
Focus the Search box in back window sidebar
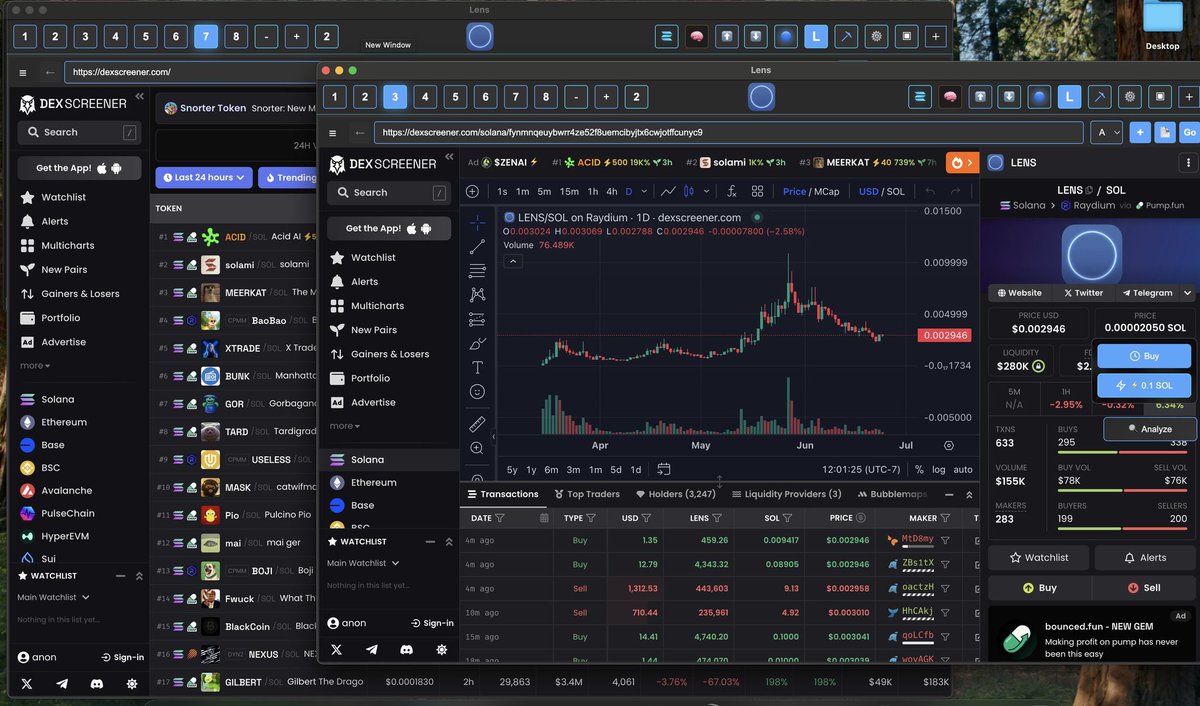pyautogui.click(x=79, y=132)
